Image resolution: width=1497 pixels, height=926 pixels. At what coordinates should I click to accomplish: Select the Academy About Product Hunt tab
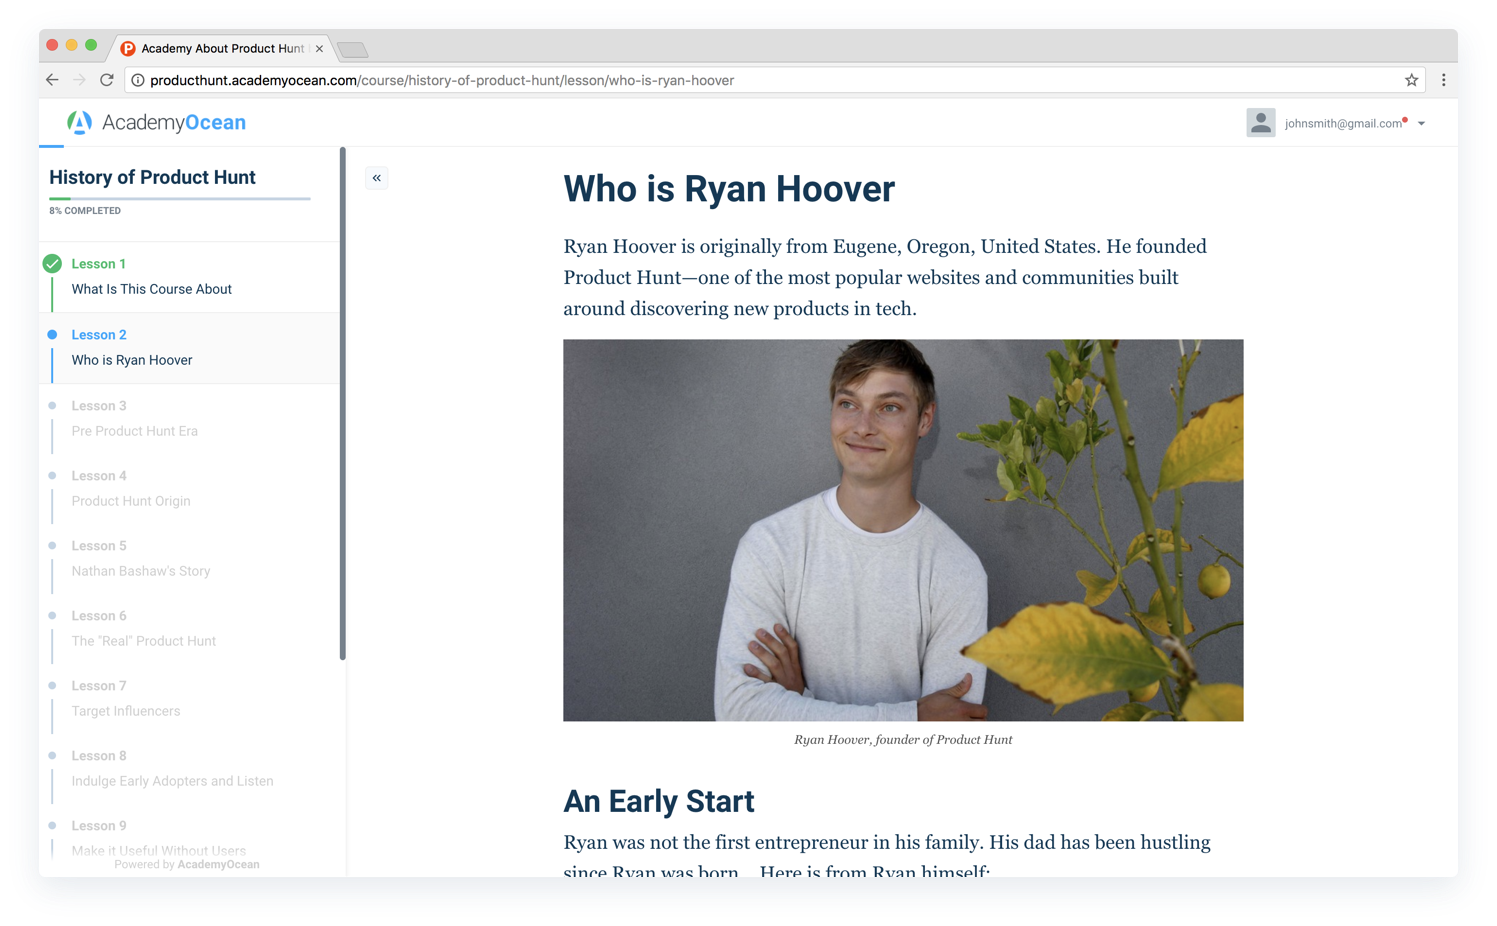pos(222,48)
